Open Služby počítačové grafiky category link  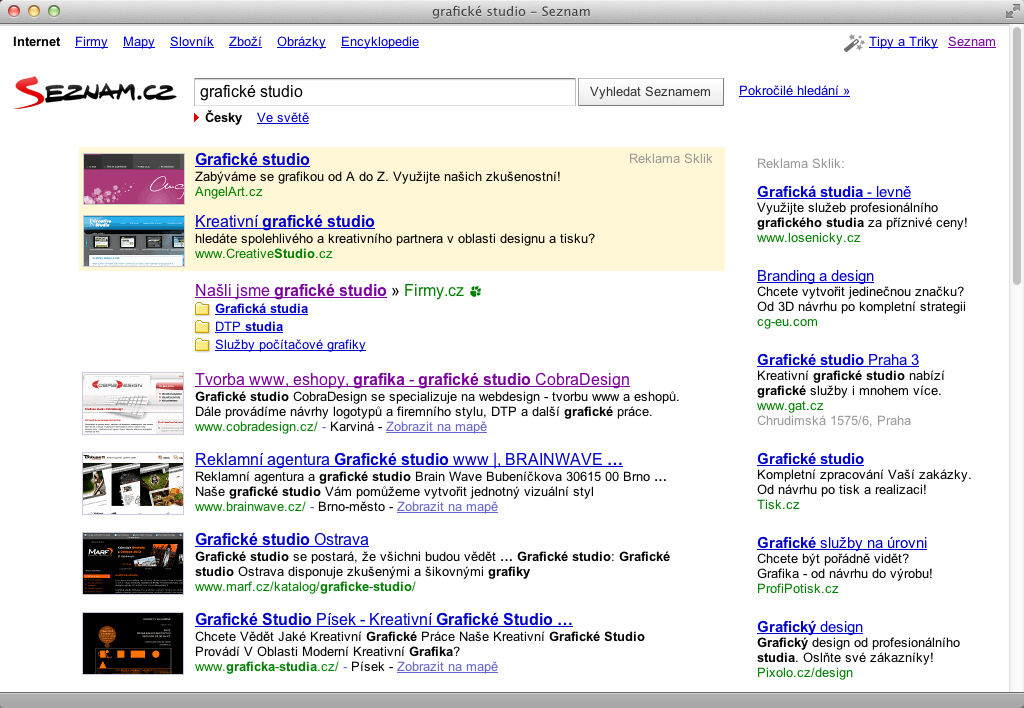coord(290,345)
